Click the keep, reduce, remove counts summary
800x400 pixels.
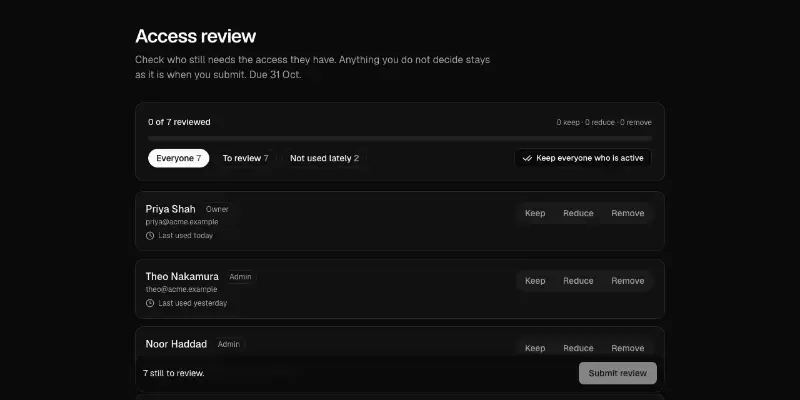coord(604,122)
